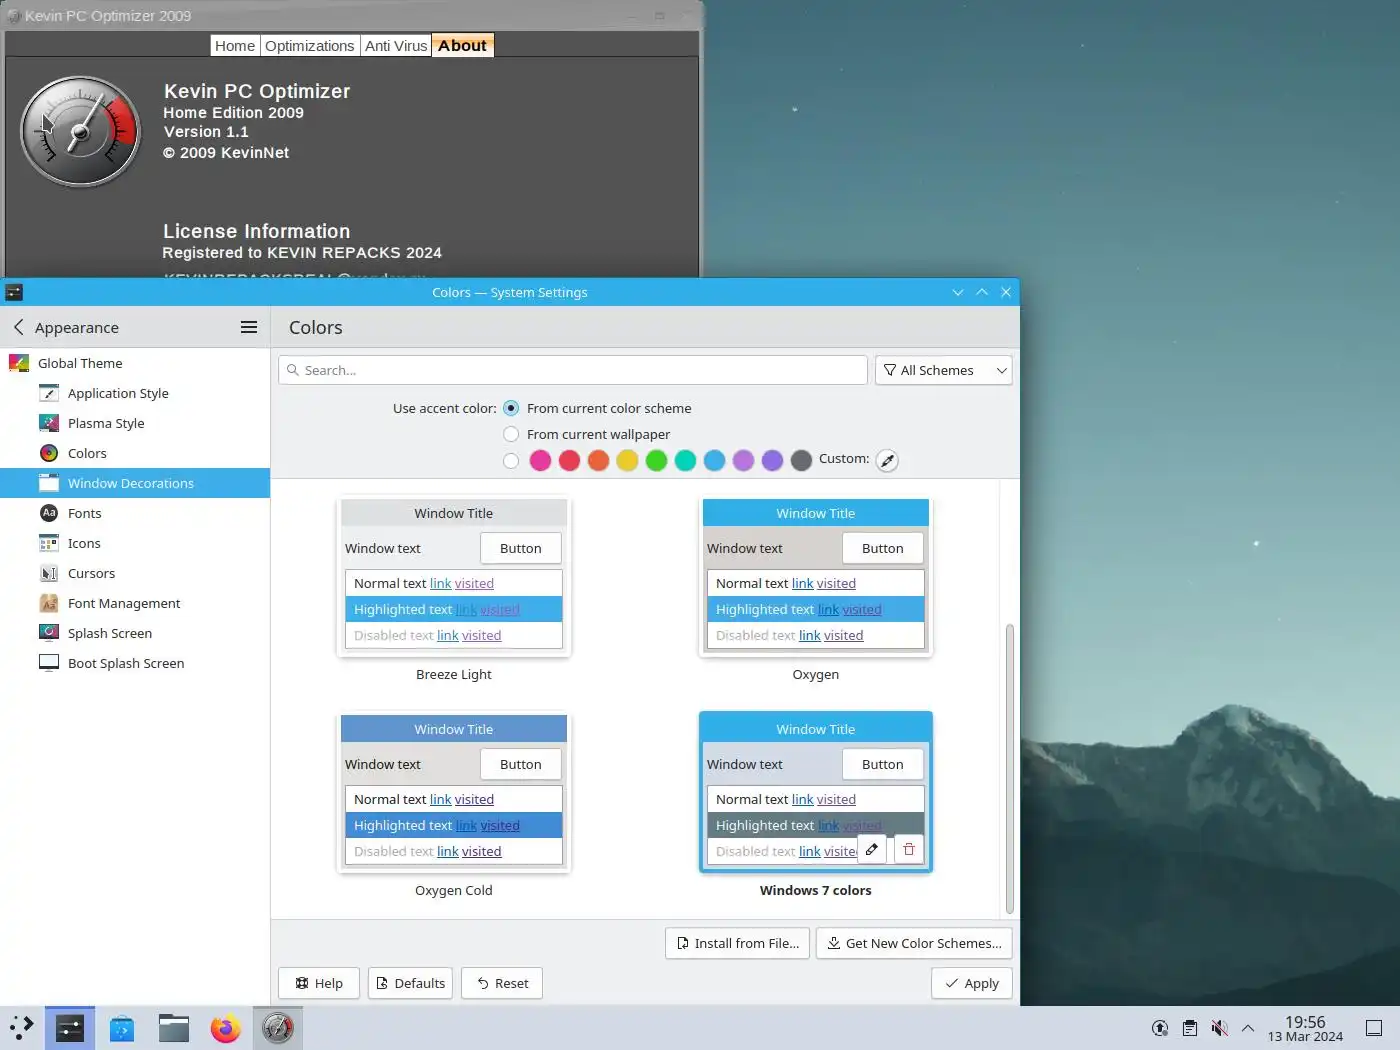Viewport: 1400px width, 1050px height.
Task: Click the Boot Splash Screen monitor icon
Action: pos(49,663)
